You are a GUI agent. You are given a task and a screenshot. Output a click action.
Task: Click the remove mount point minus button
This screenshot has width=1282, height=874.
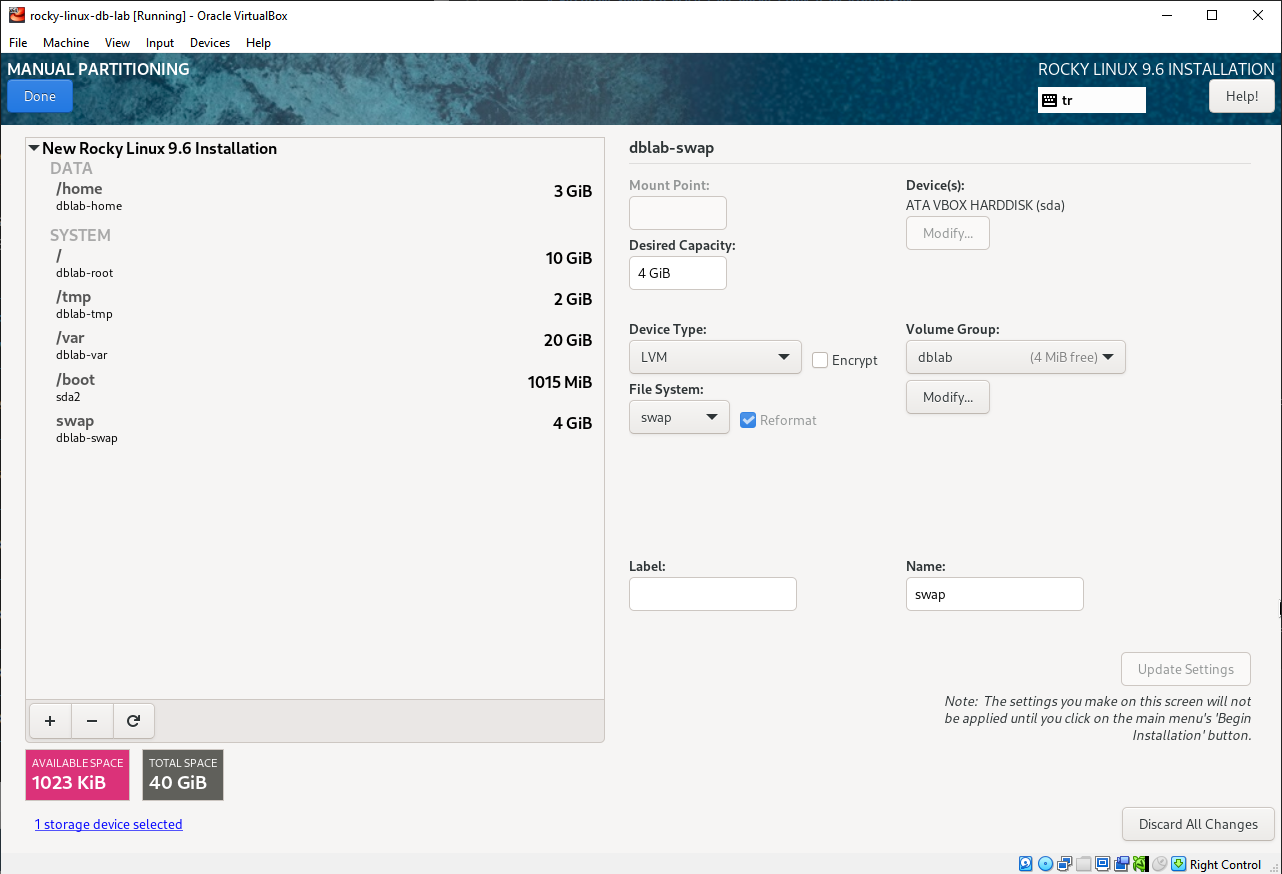(92, 720)
